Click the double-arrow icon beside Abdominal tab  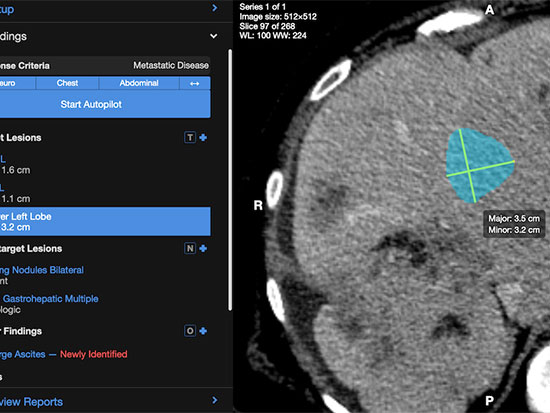[195, 83]
